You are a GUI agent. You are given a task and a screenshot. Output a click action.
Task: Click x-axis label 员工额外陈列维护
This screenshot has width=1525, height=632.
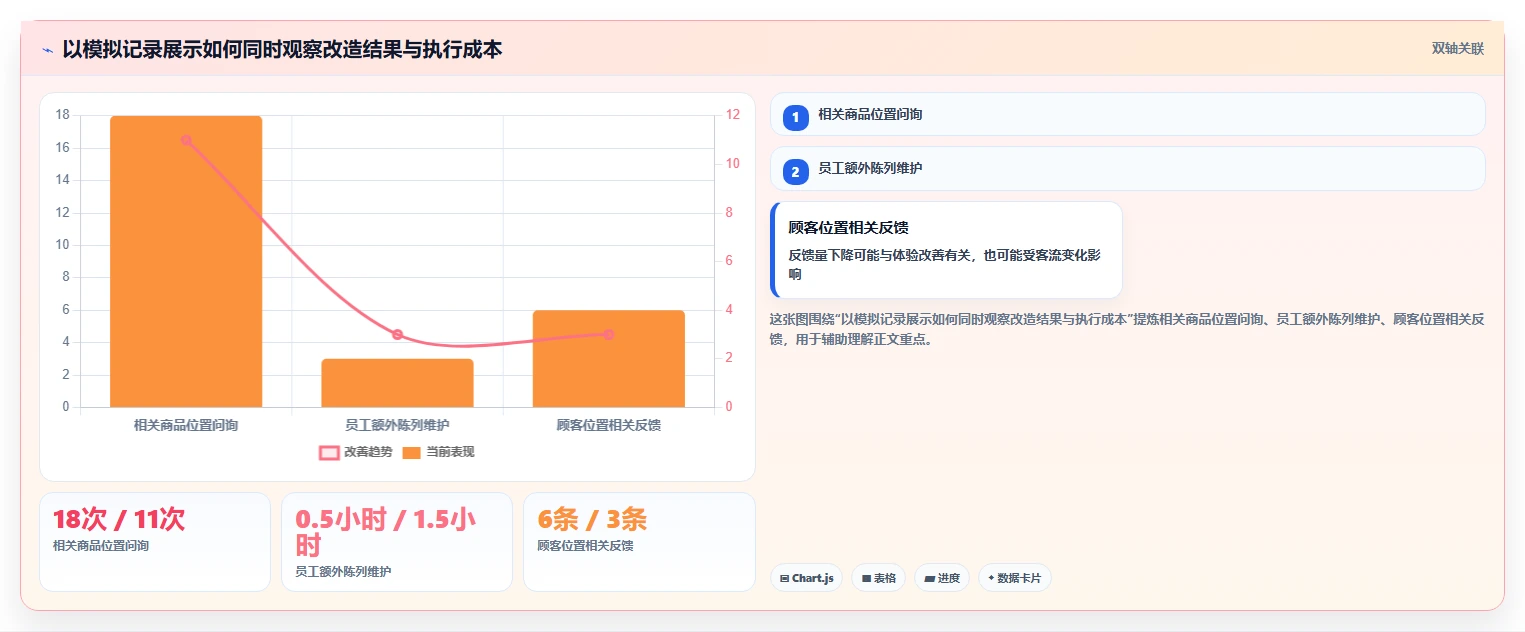397,425
